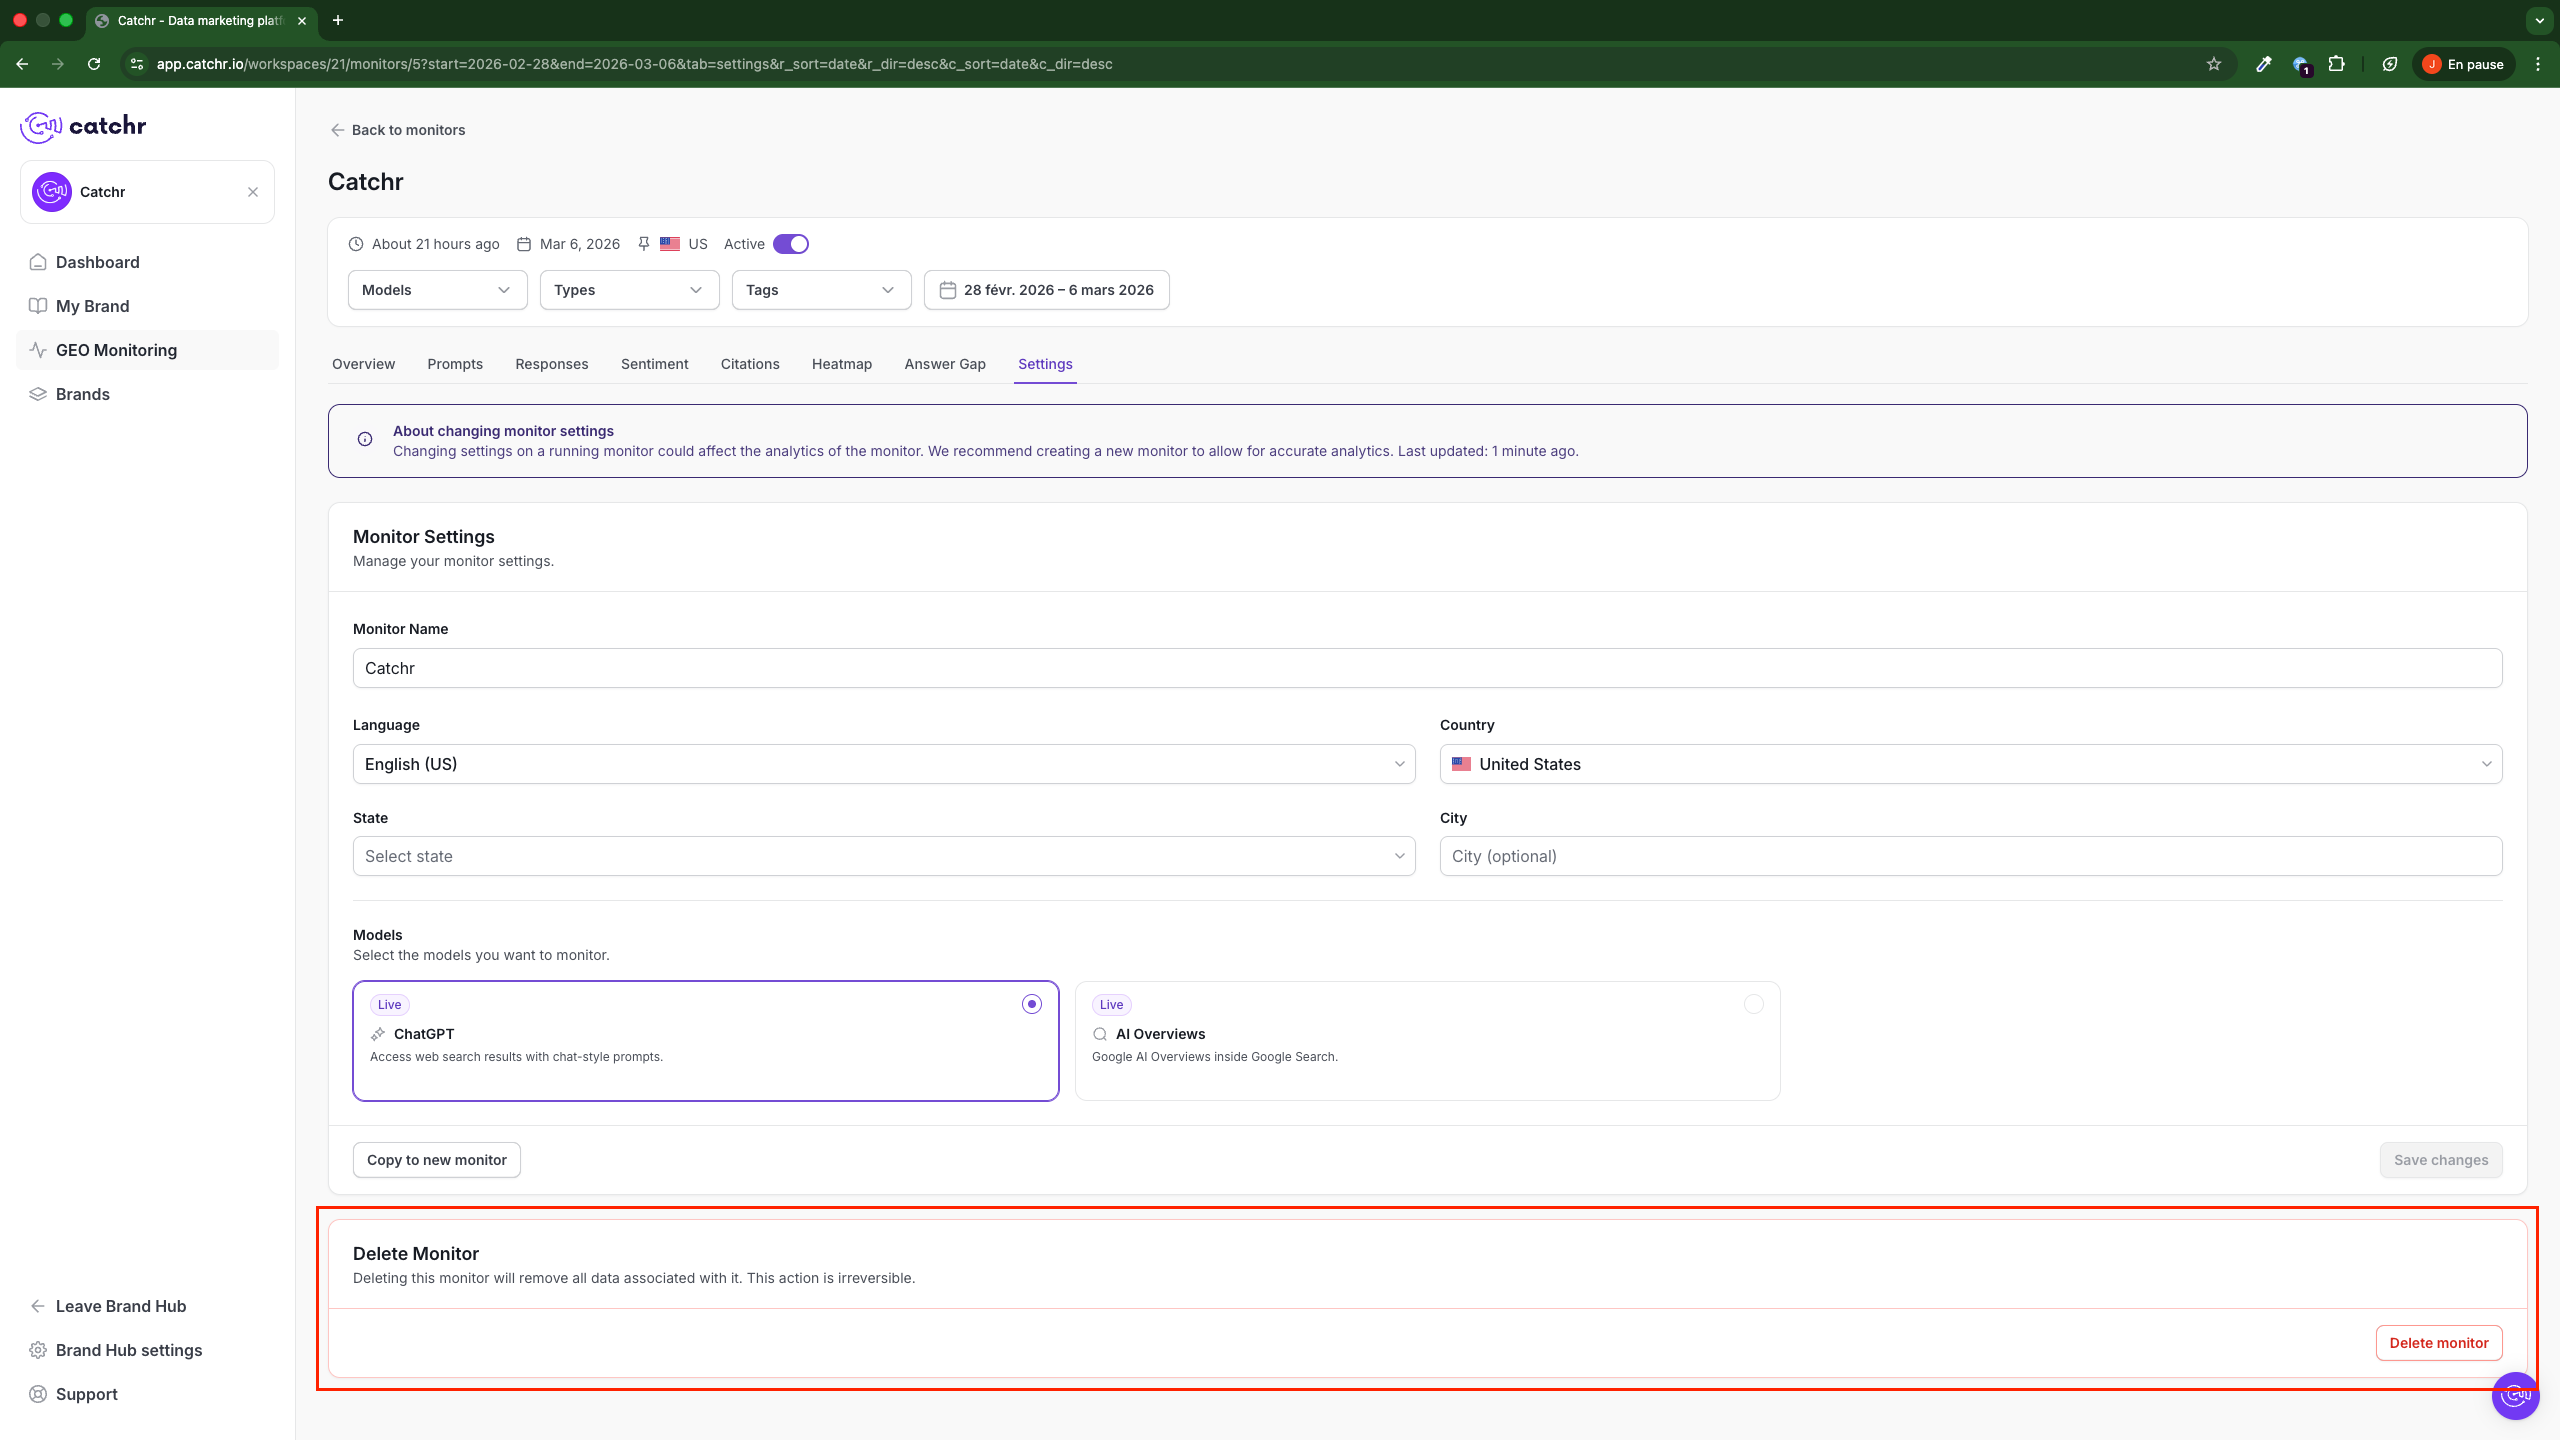
Task: Click the My Brand book icon
Action: point(38,306)
